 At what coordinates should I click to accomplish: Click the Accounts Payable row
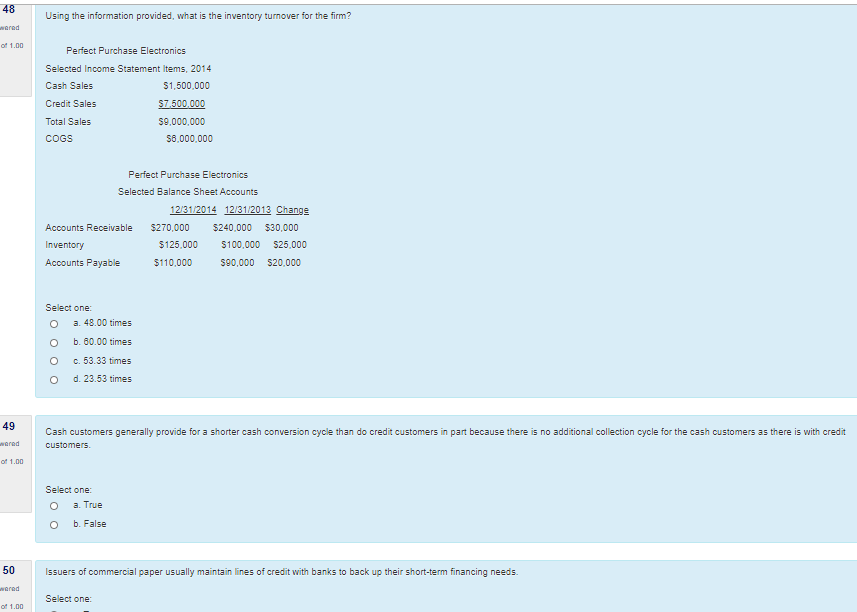pyautogui.click(x=80, y=262)
